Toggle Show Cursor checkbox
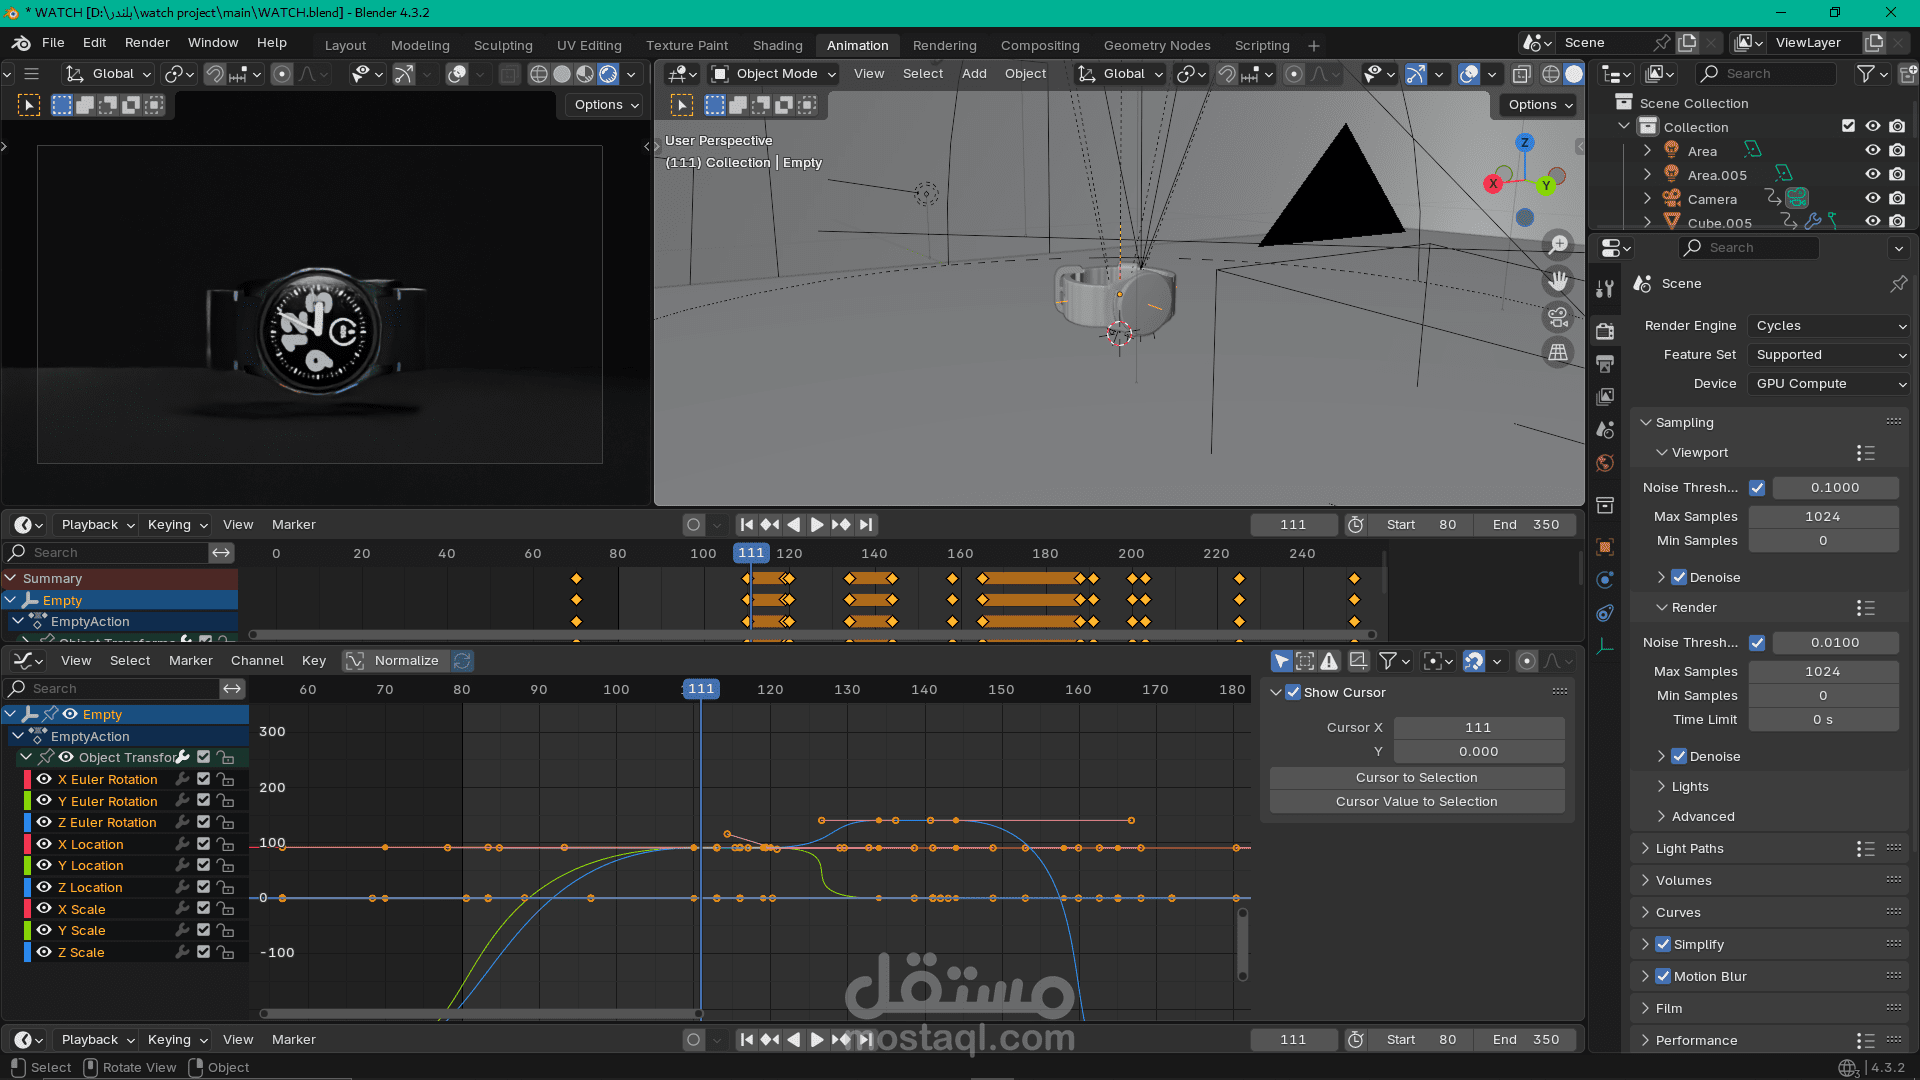This screenshot has width=1920, height=1080. tap(1293, 693)
